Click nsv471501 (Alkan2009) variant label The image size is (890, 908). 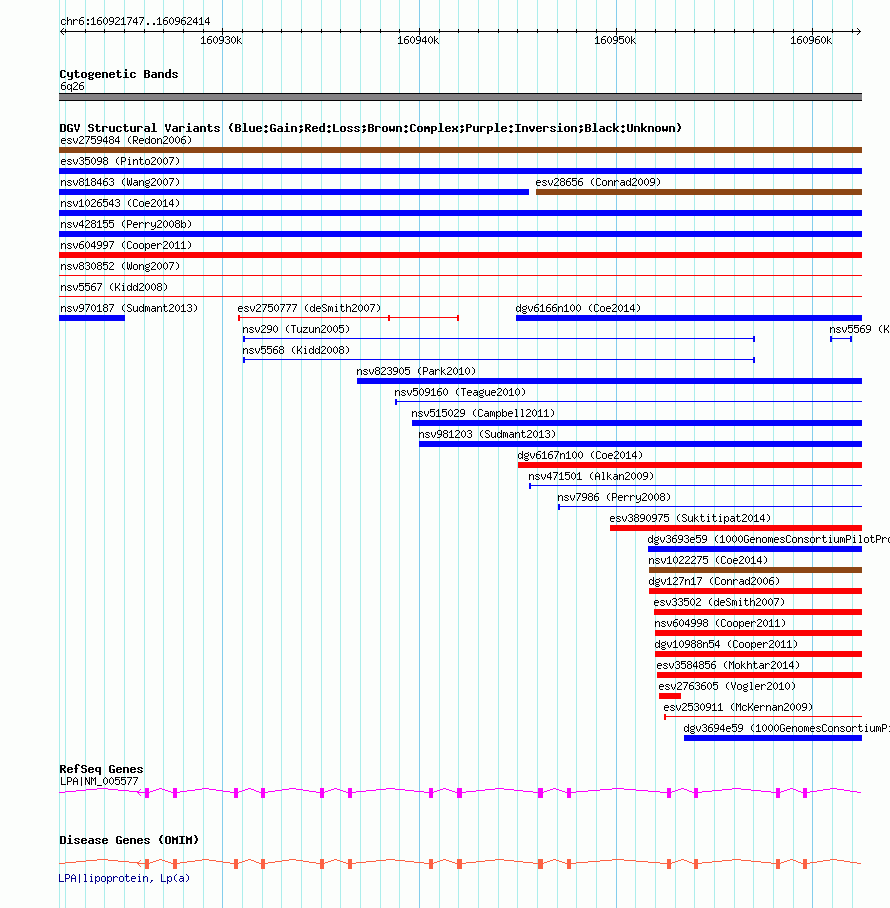tap(591, 476)
